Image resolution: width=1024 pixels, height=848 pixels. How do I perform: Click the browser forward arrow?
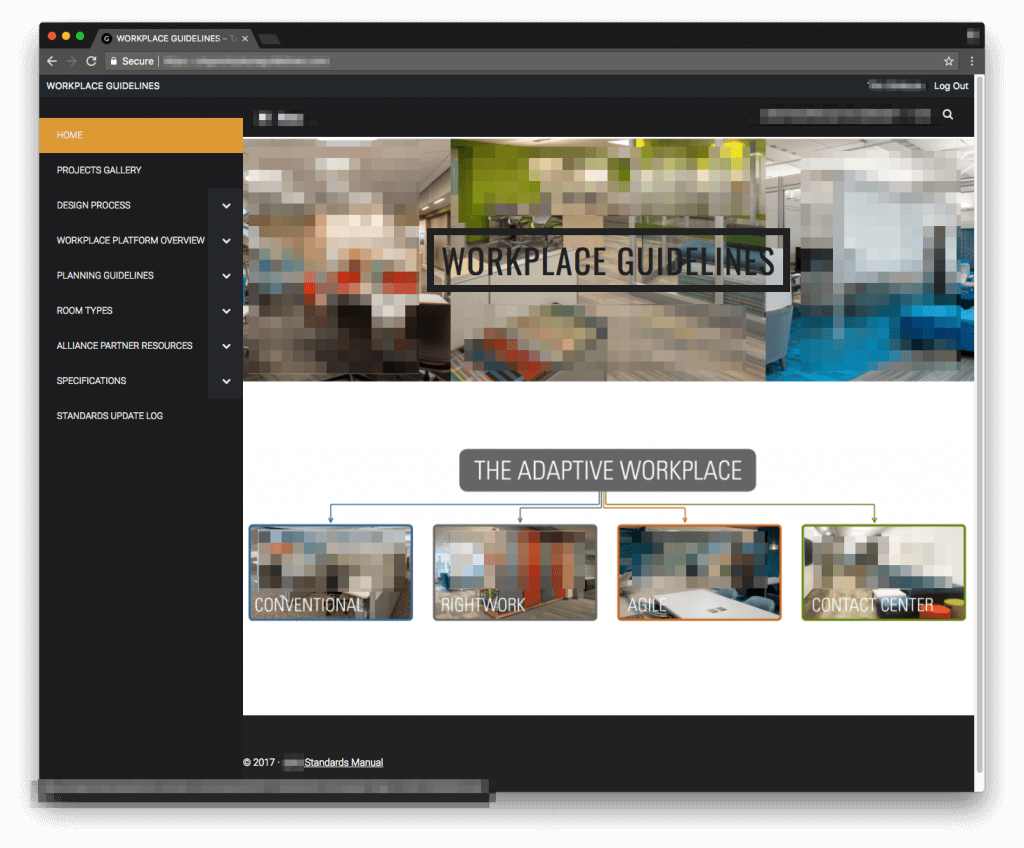pyautogui.click(x=71, y=60)
